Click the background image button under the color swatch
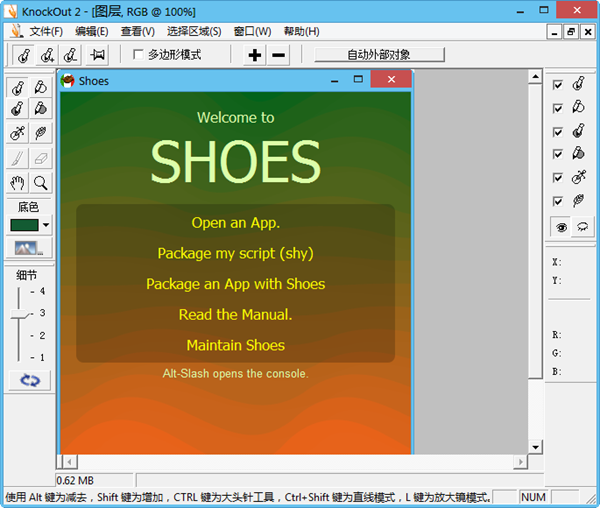The height and width of the screenshot is (508, 600). coord(29,248)
